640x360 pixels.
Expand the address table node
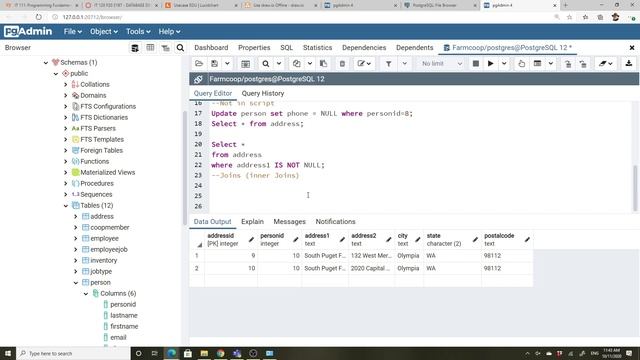point(76,217)
